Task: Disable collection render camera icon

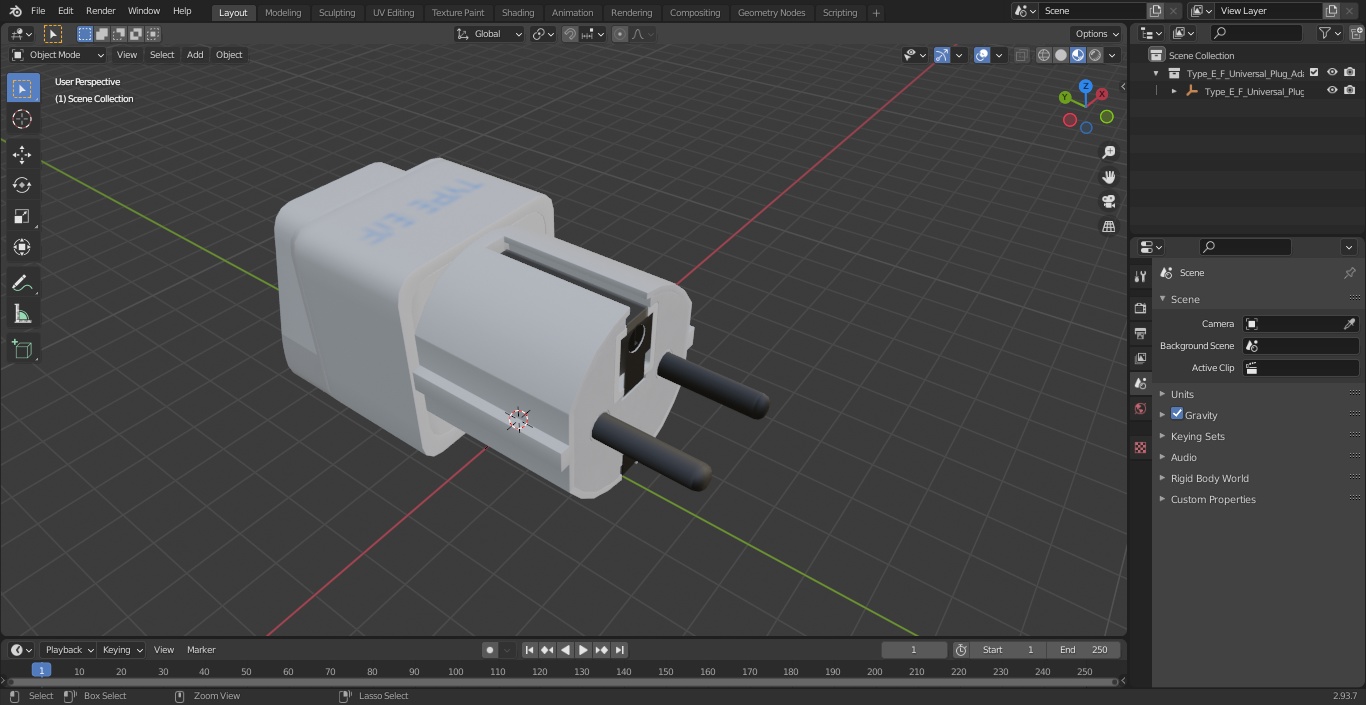Action: pyautogui.click(x=1350, y=72)
